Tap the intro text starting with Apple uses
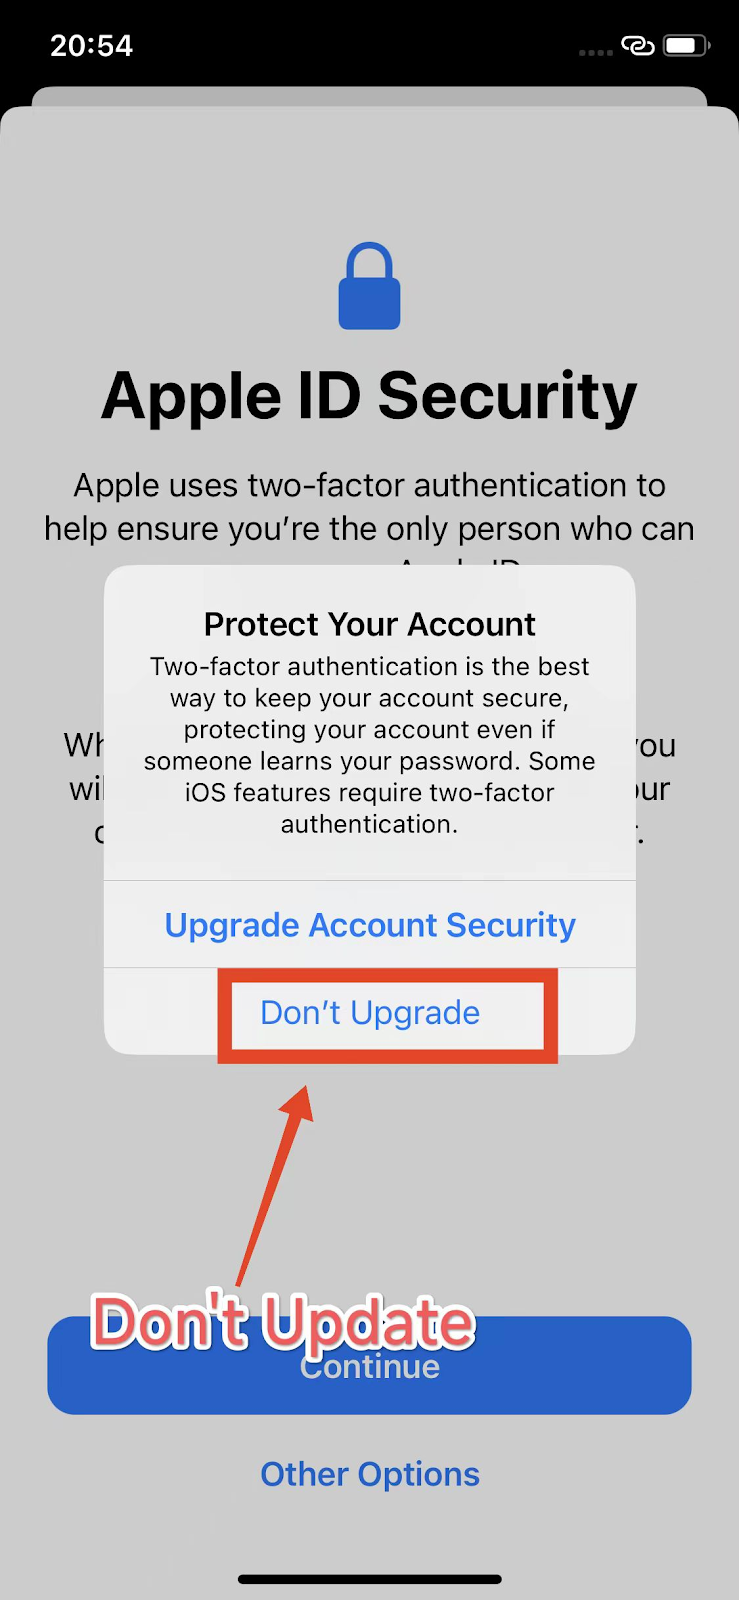The height and width of the screenshot is (1600, 739). pos(369,507)
